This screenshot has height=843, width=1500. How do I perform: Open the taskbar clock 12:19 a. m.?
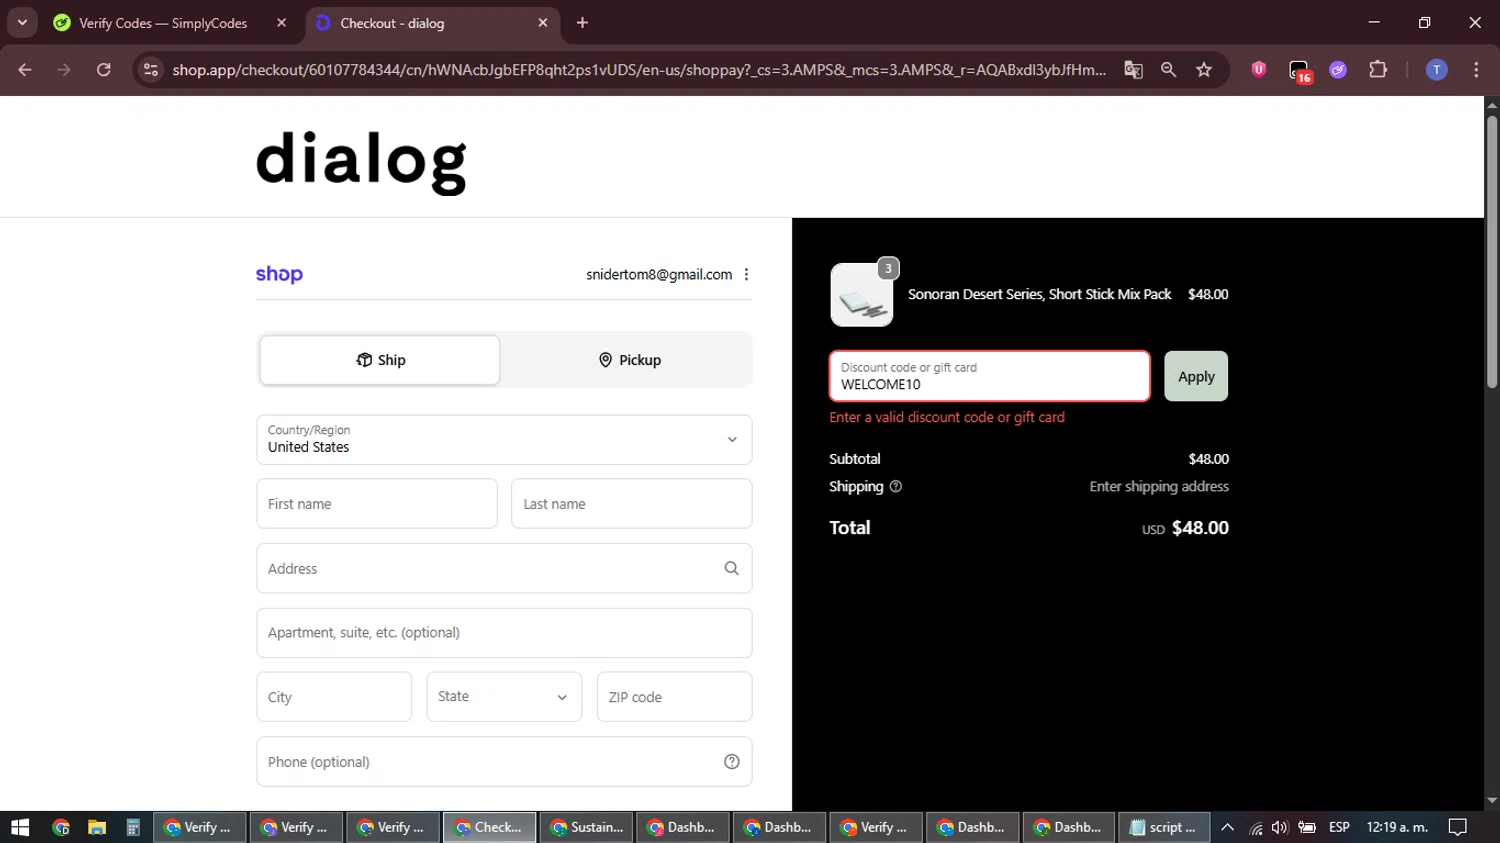click(1397, 827)
